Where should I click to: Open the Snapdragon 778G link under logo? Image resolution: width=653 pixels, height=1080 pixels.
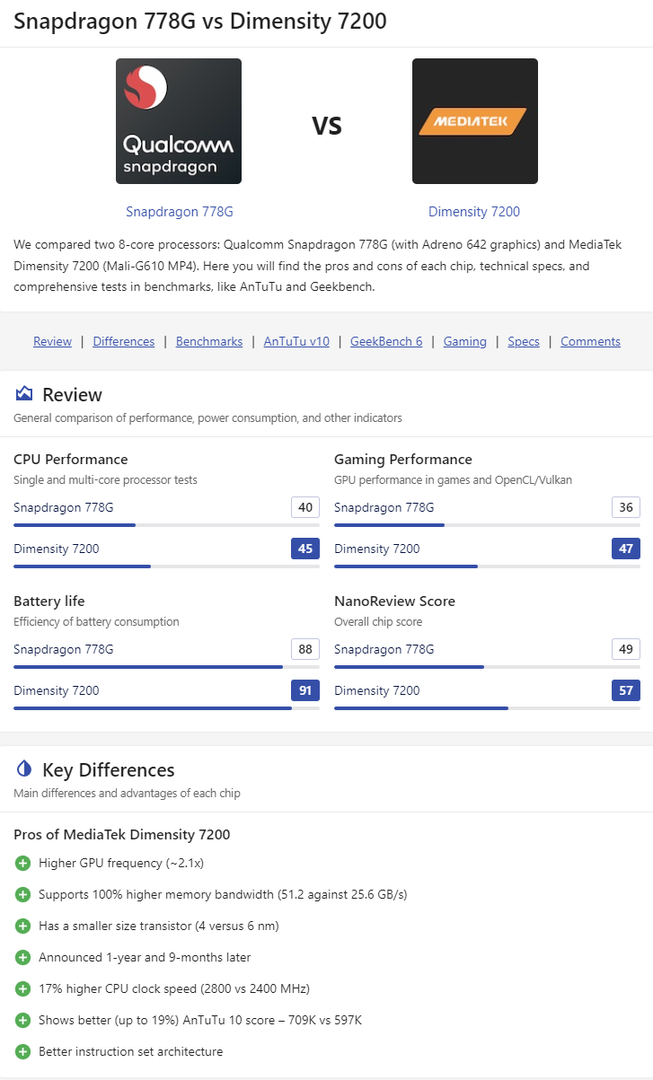(179, 211)
